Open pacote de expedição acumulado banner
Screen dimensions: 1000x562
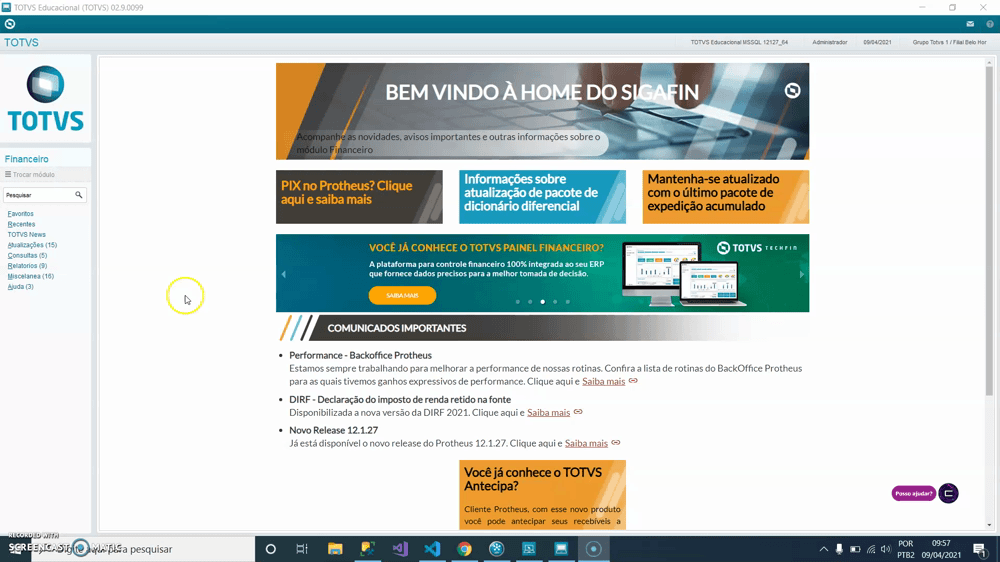[726, 196]
